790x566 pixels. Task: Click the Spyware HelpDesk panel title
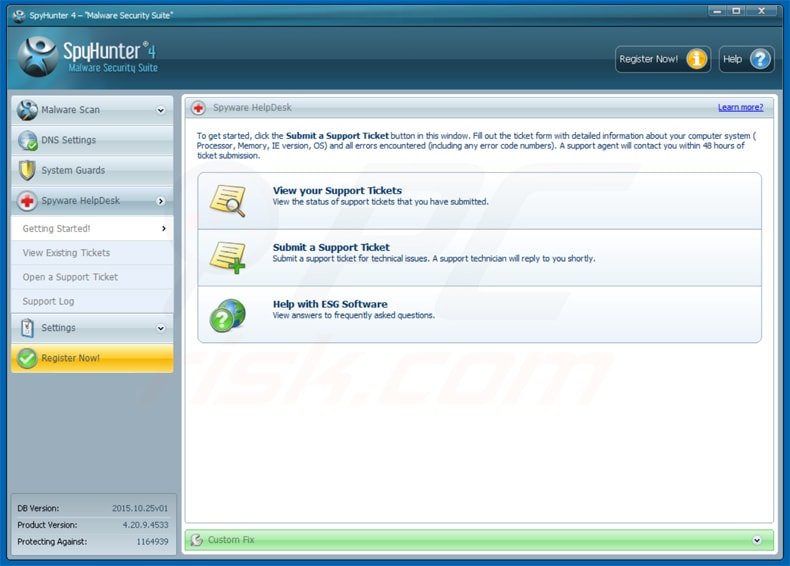tap(252, 108)
